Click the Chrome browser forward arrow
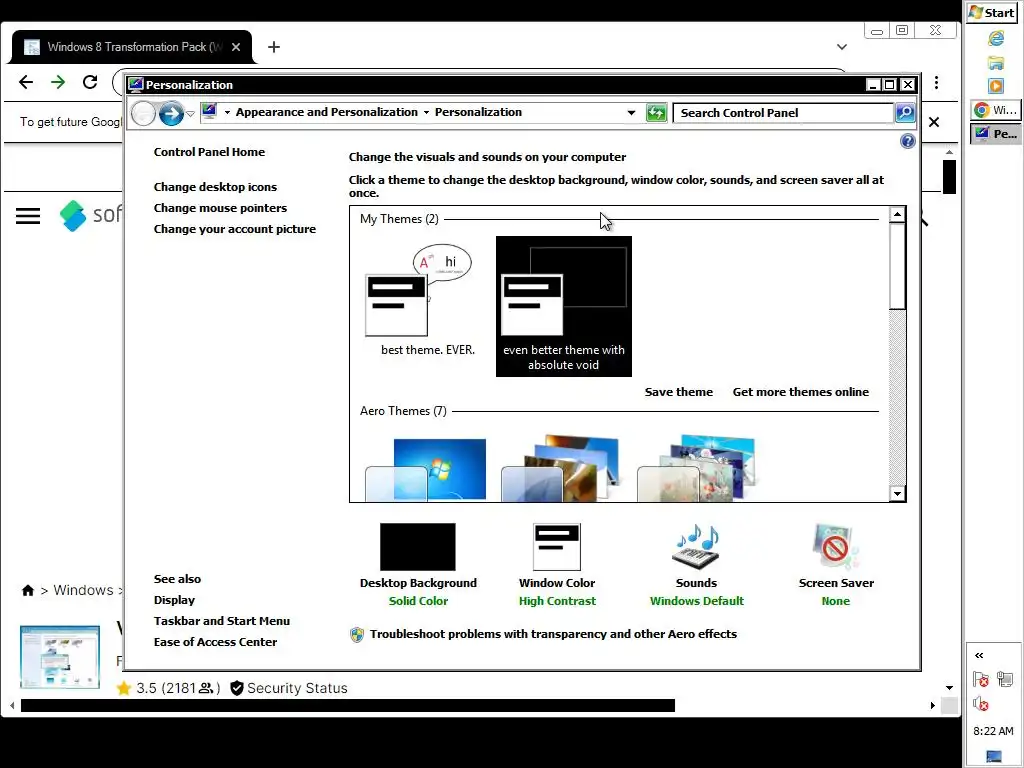Viewport: 1024px width, 768px height. [58, 82]
